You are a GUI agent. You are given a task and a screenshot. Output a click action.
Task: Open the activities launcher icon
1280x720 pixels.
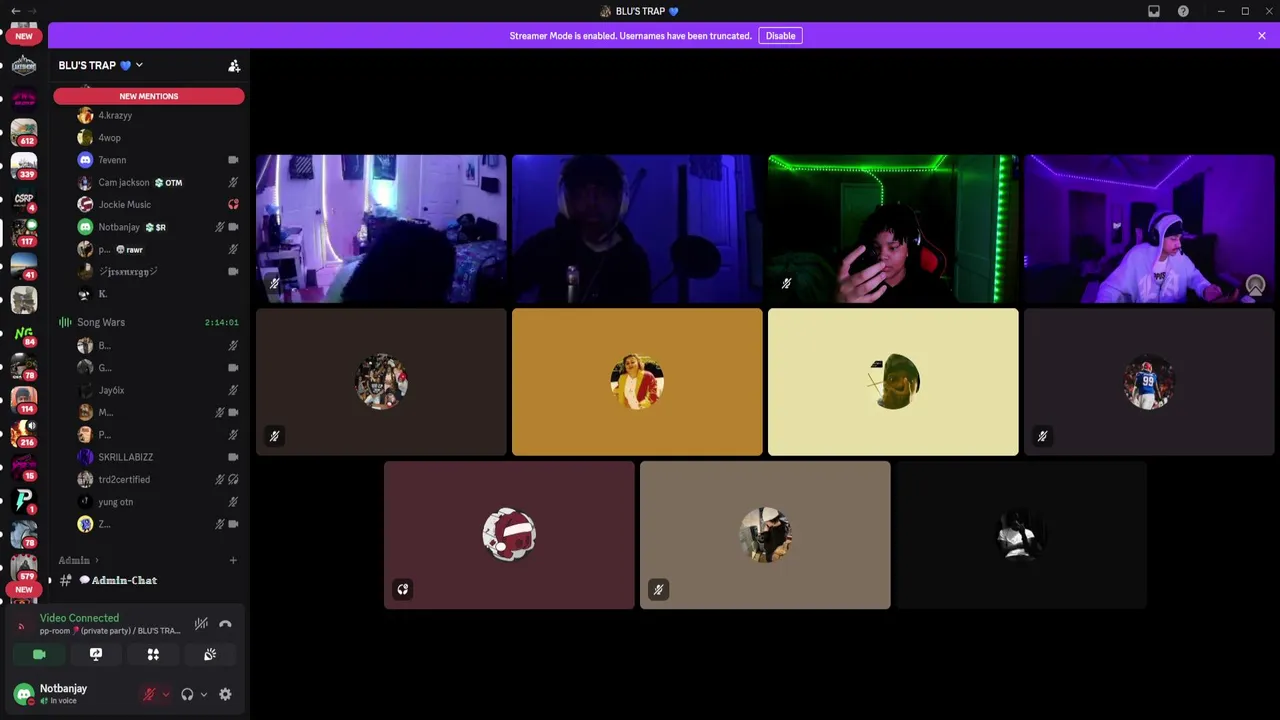[x=153, y=654]
